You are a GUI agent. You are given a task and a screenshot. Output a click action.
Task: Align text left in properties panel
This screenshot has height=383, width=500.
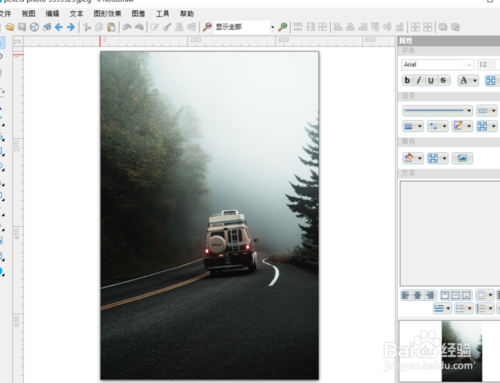(406, 295)
